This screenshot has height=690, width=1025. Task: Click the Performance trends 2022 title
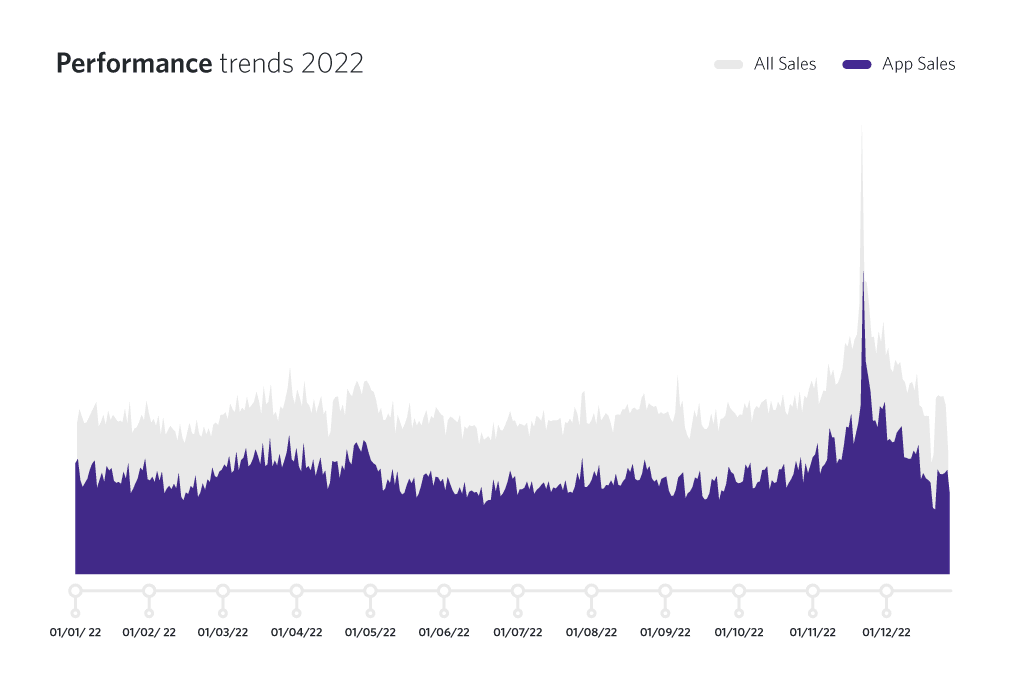pyautogui.click(x=210, y=64)
